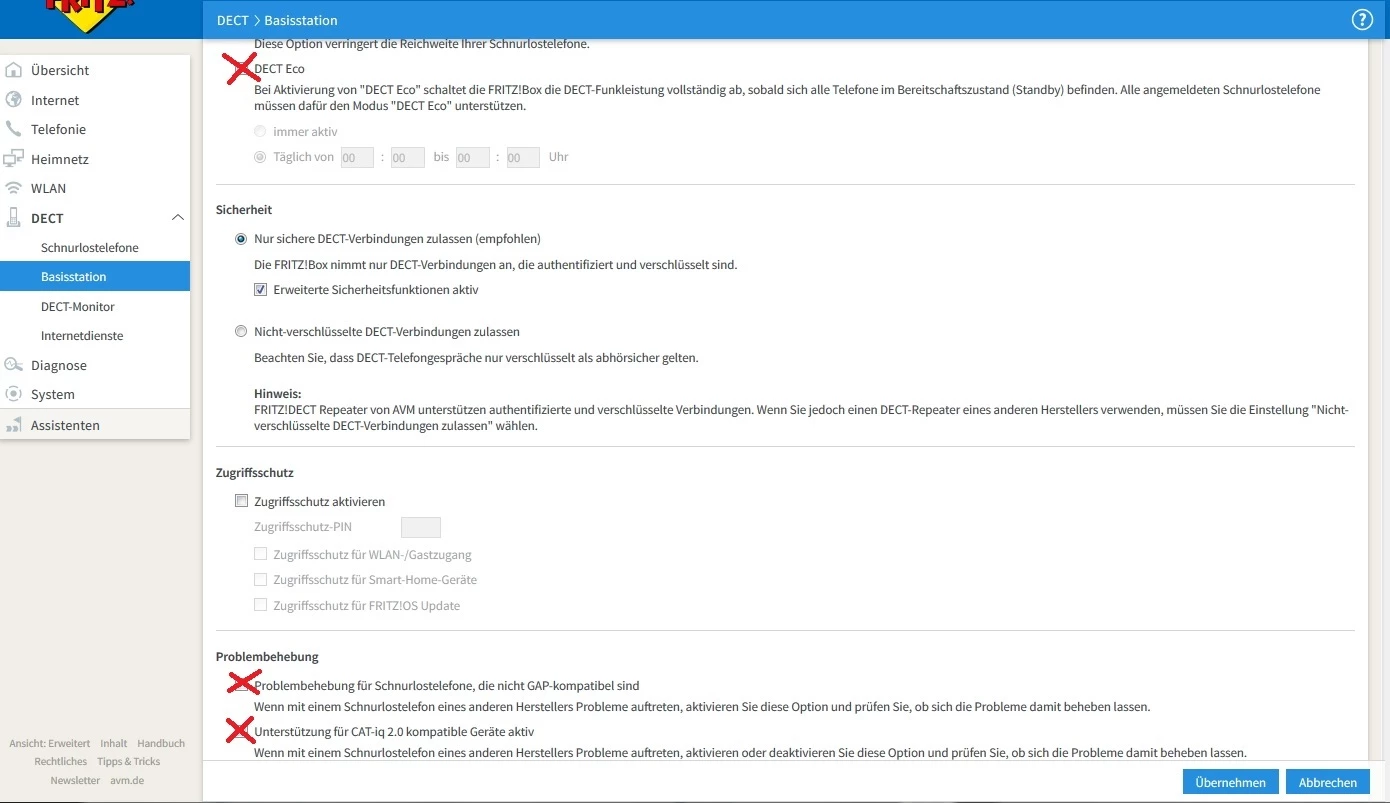The width and height of the screenshot is (1390, 803).
Task: Toggle 'Erweiterte Sicherheitsfunktionen aktiv' checkbox
Action: click(260, 290)
